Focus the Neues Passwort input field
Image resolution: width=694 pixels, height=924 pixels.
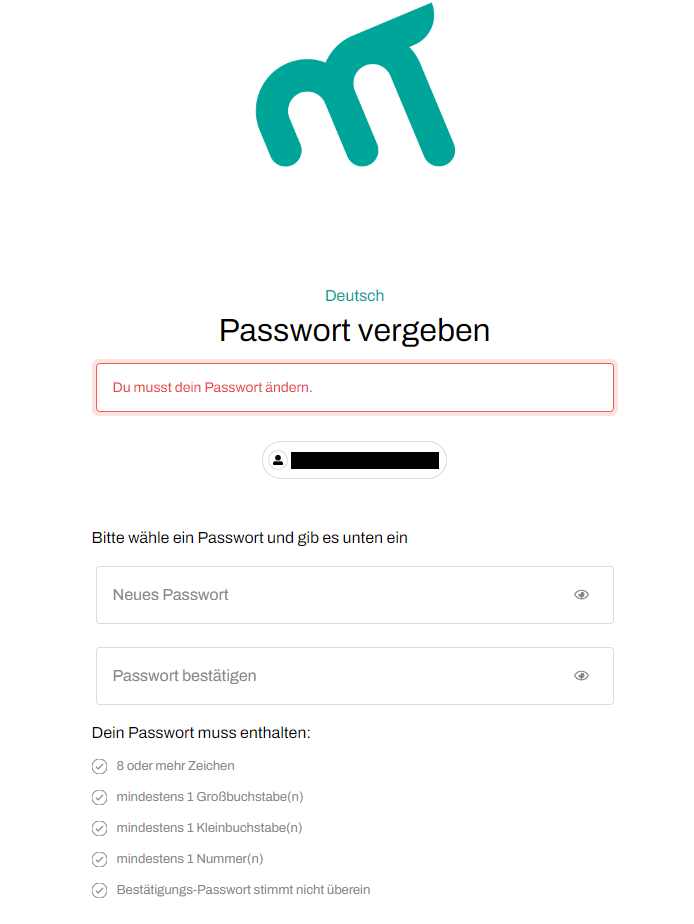tap(330, 595)
